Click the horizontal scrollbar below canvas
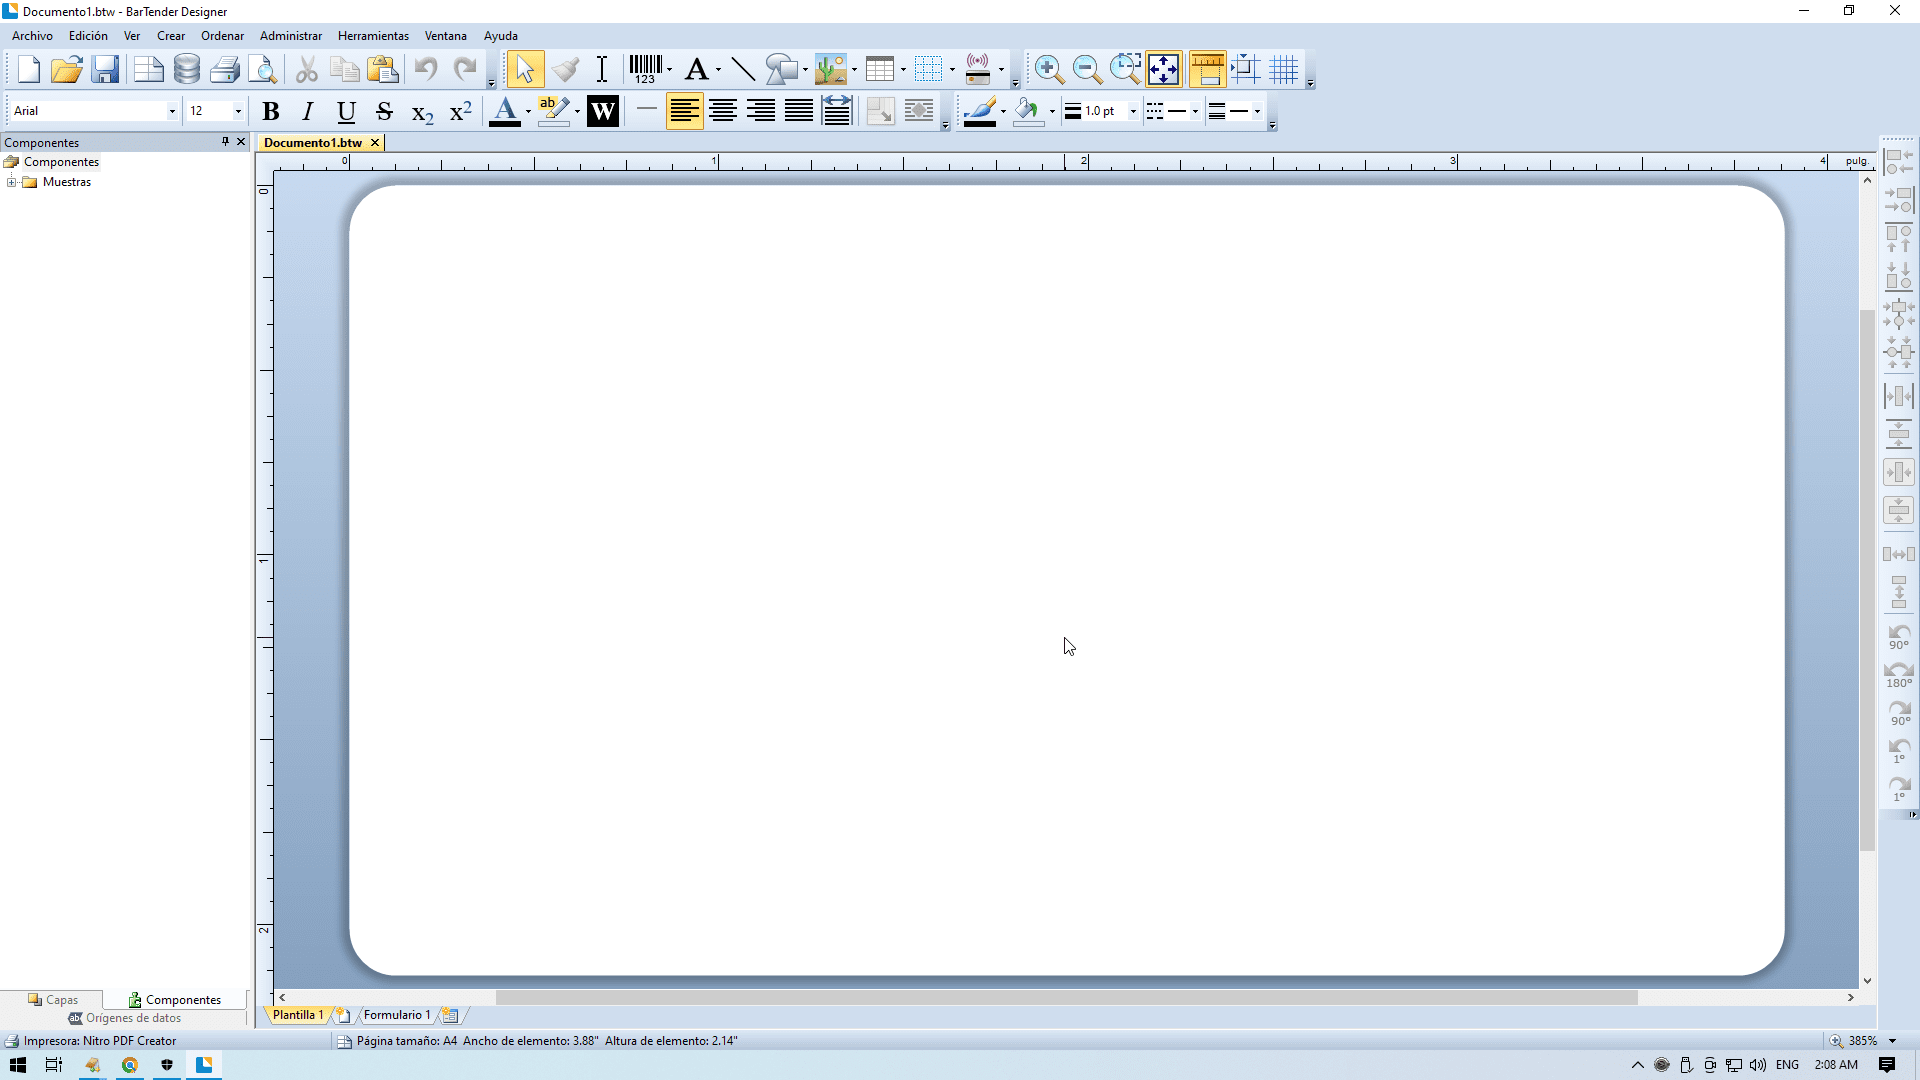 click(x=1066, y=997)
